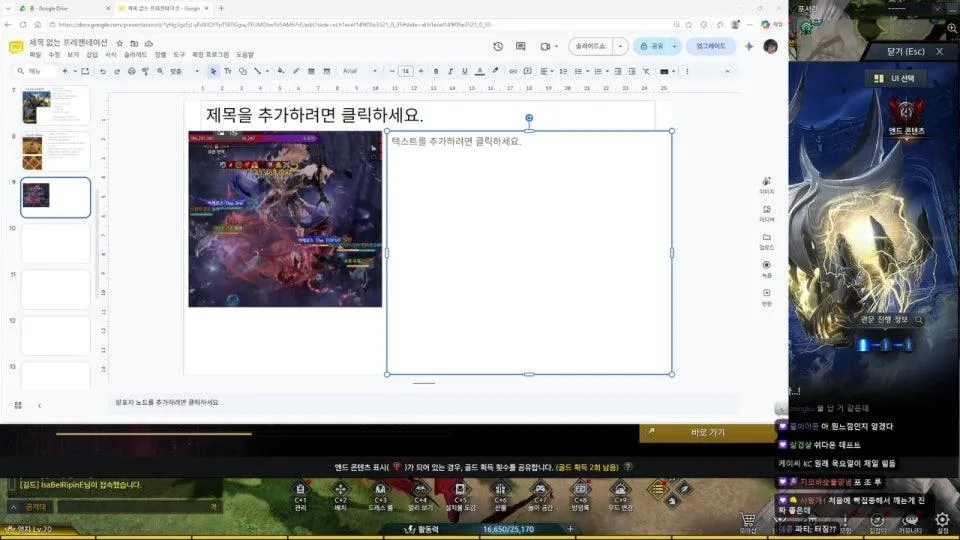Click the font size field showing 14
The width and height of the screenshot is (960, 540).
coord(405,72)
